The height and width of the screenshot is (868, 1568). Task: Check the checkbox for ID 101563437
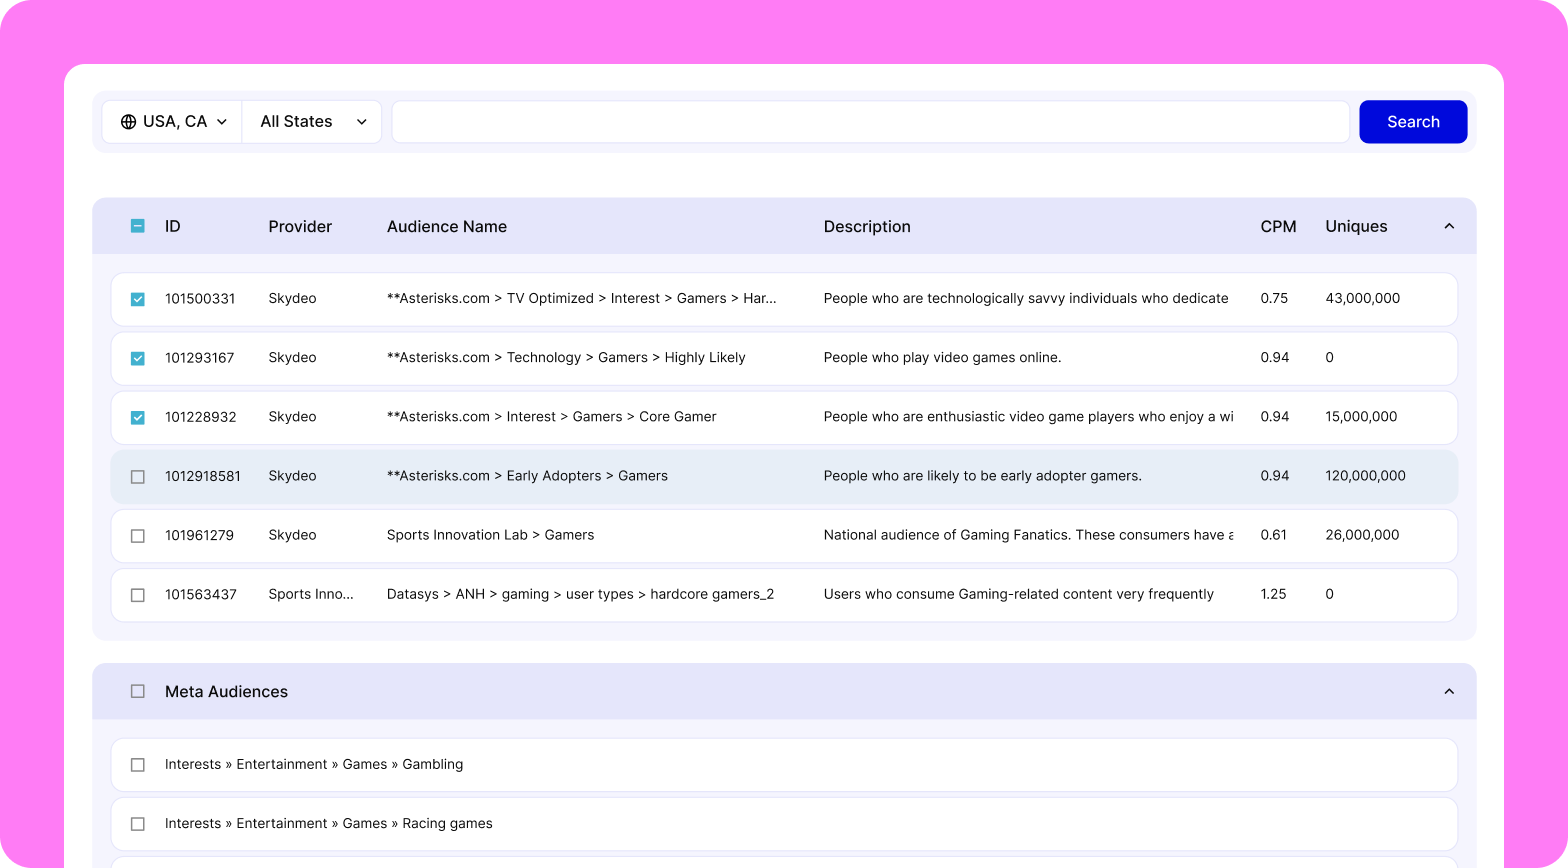[138, 595]
